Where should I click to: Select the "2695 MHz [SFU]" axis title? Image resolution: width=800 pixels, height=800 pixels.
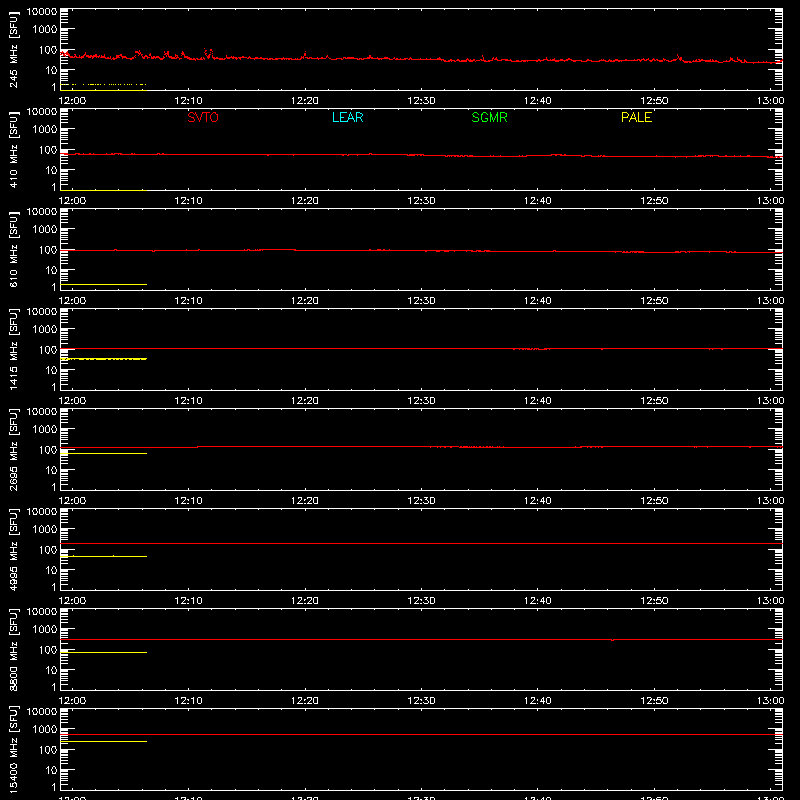pos(13,449)
